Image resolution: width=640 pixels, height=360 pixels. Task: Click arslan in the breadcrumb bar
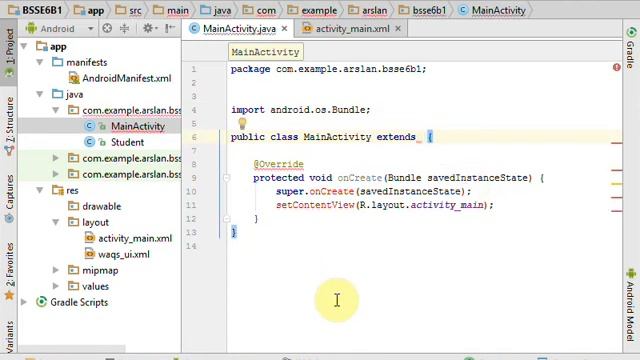[x=374, y=10]
